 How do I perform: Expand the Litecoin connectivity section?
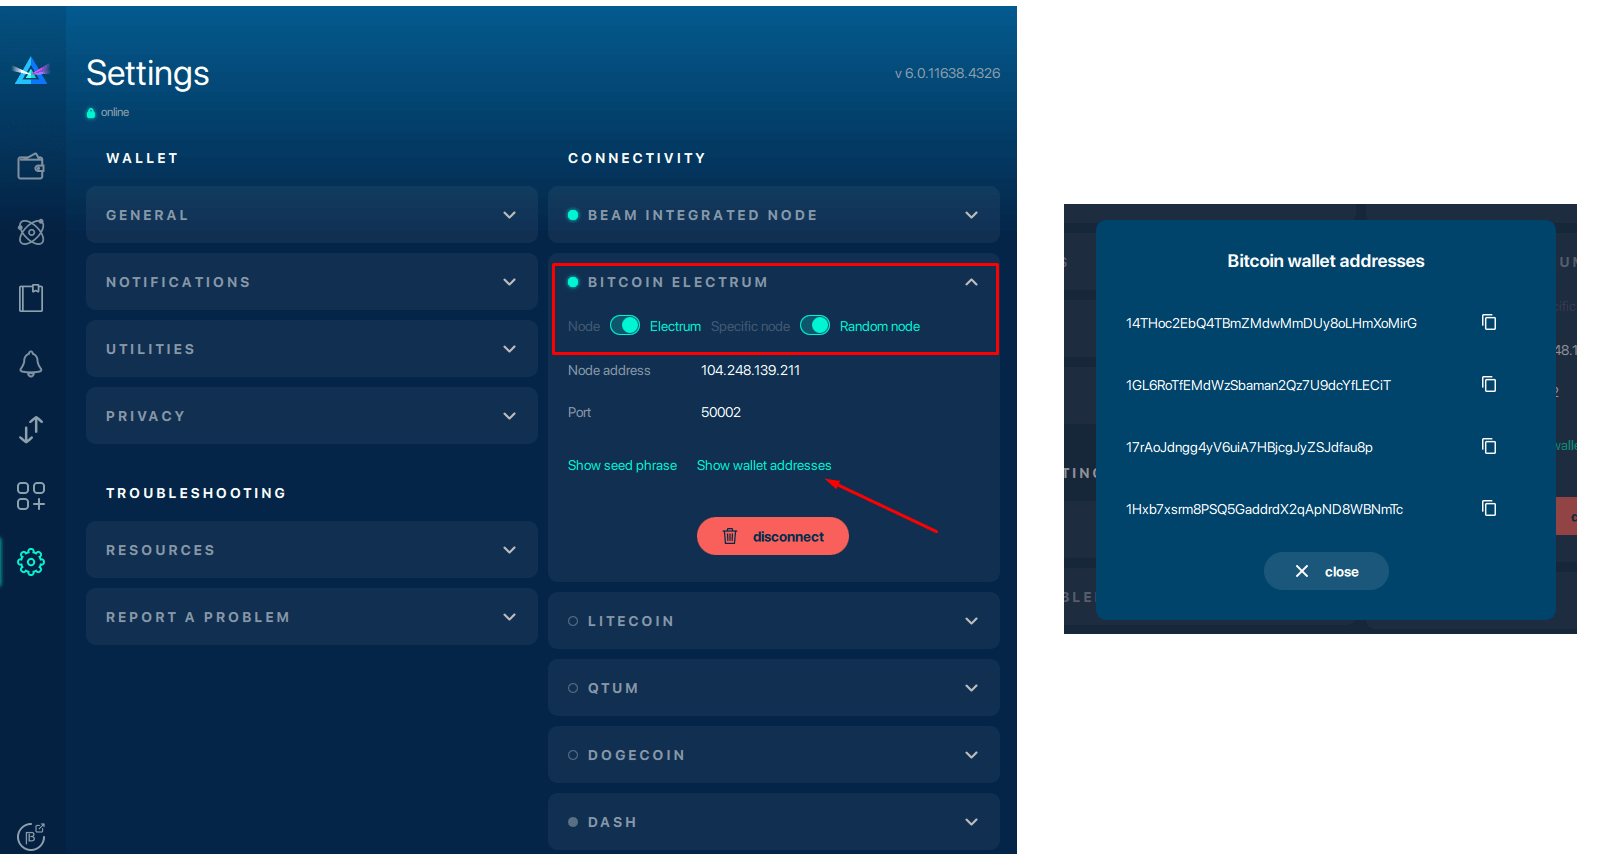(773, 621)
